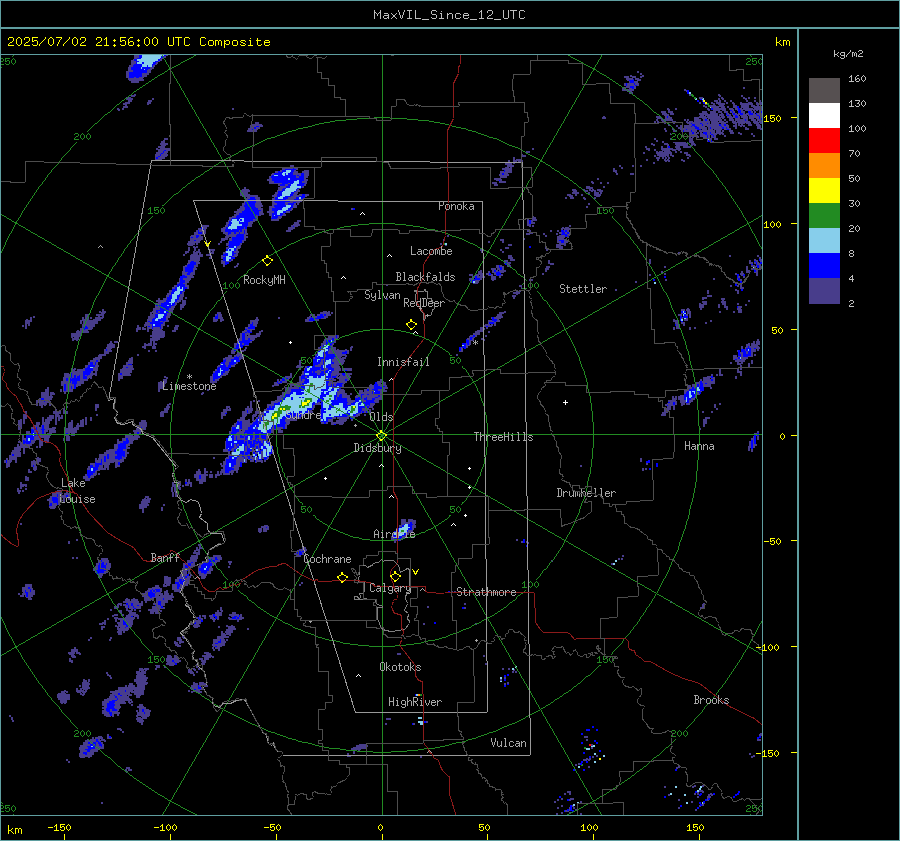Select the Sylvan label on the map

click(x=382, y=295)
